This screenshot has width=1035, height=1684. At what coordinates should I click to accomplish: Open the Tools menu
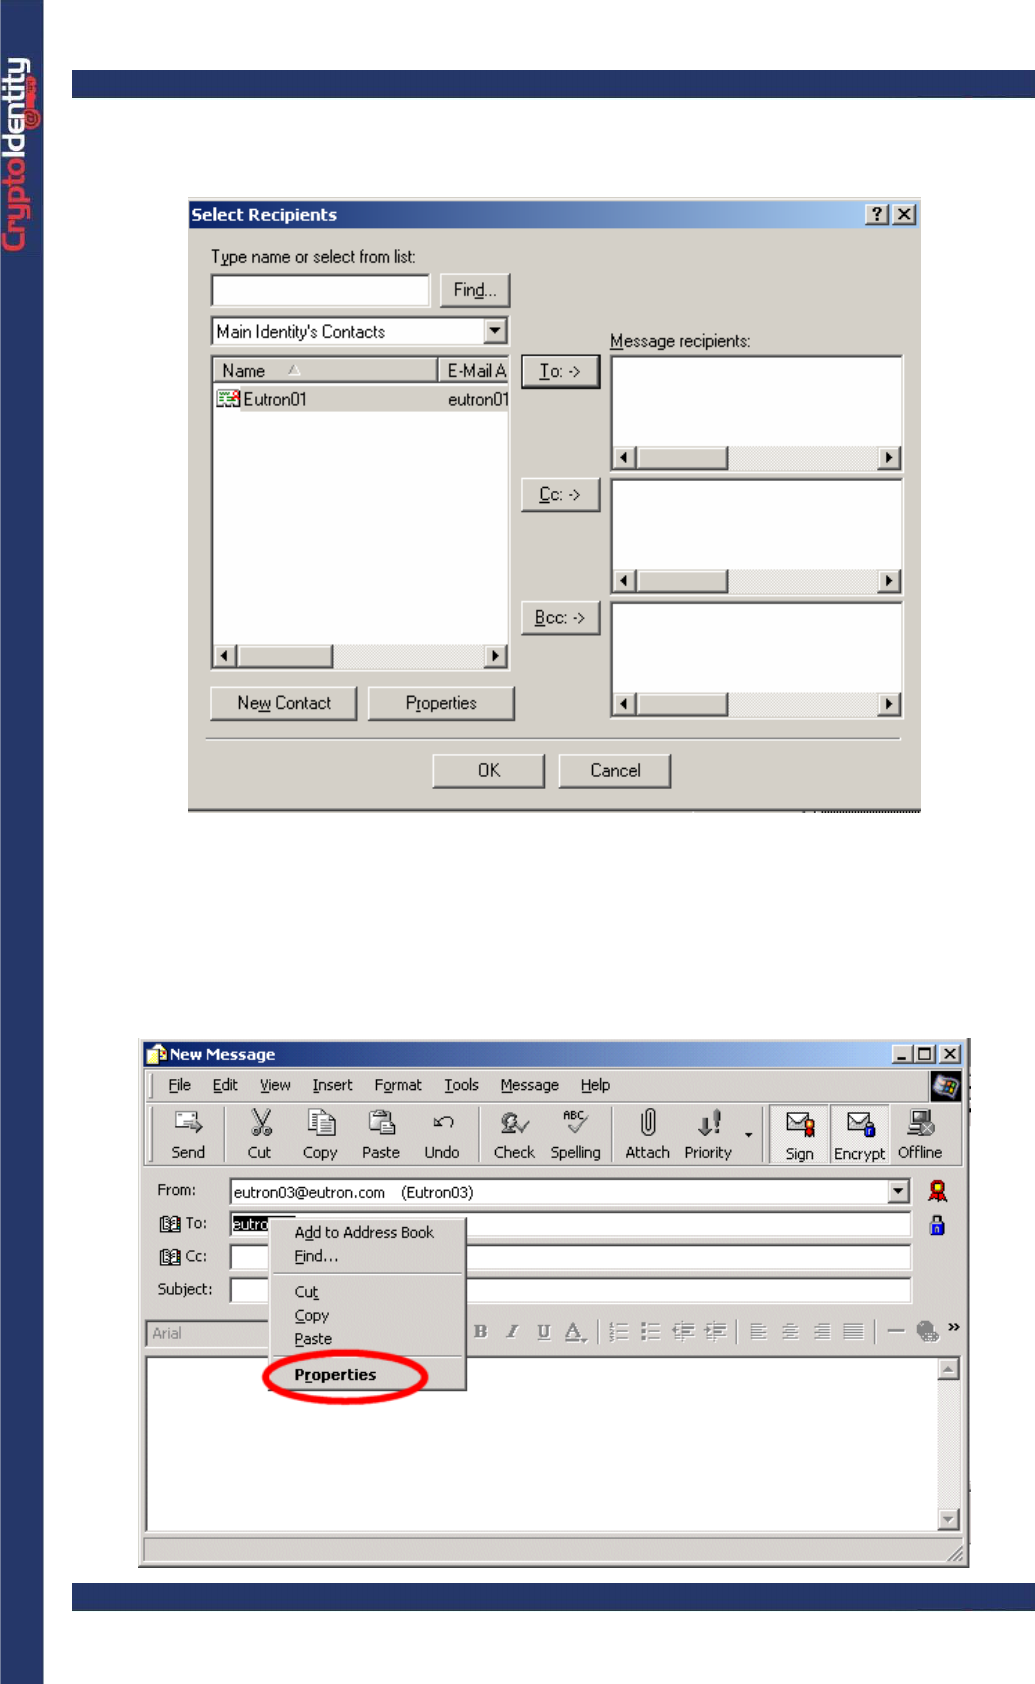point(461,1085)
